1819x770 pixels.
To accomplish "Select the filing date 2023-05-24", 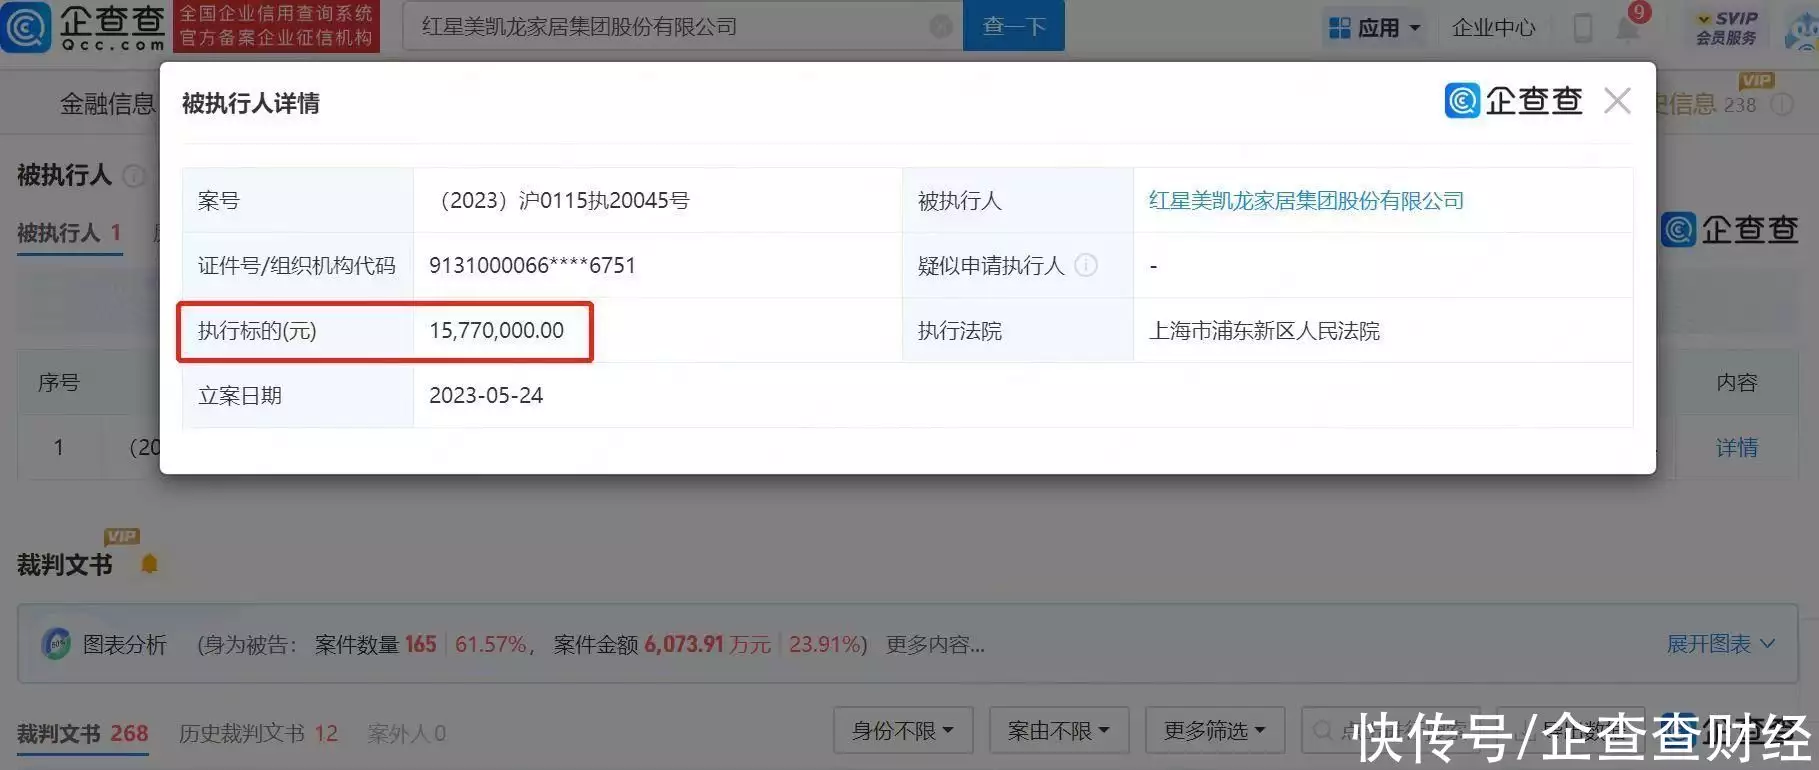I will coord(486,396).
